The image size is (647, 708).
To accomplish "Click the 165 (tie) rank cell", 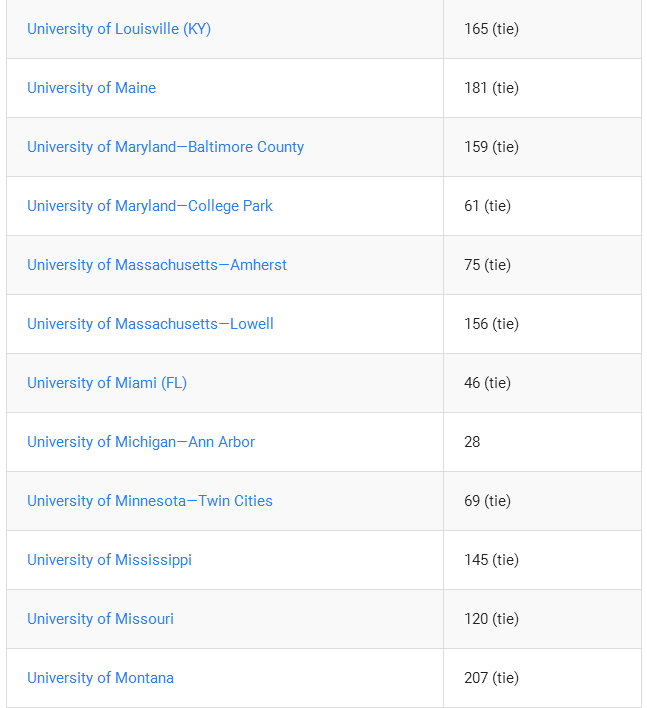I will point(542,29).
